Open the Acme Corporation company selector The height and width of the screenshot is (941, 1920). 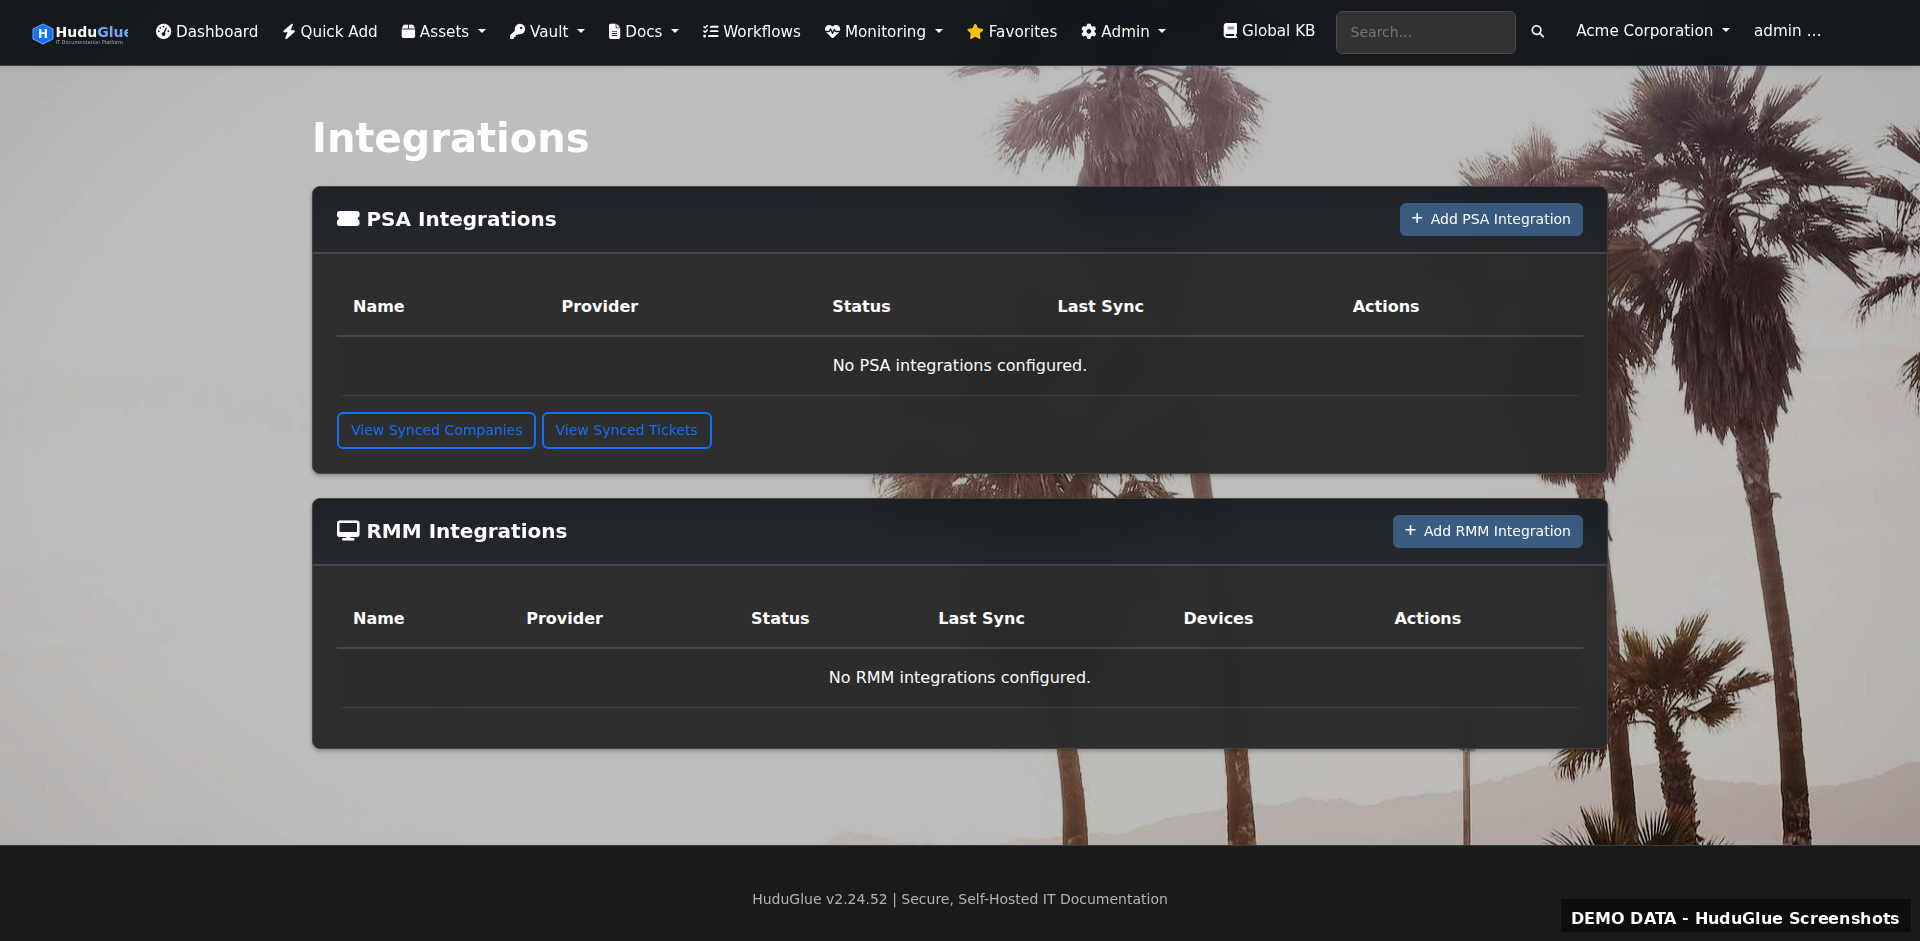1651,30
